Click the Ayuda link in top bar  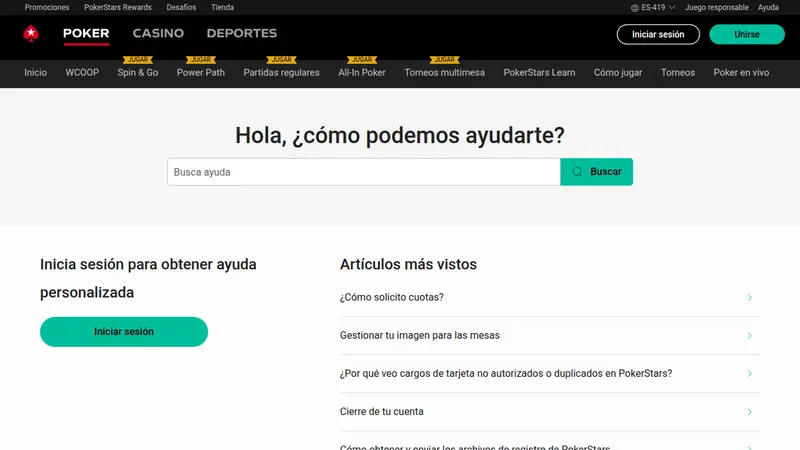click(768, 8)
